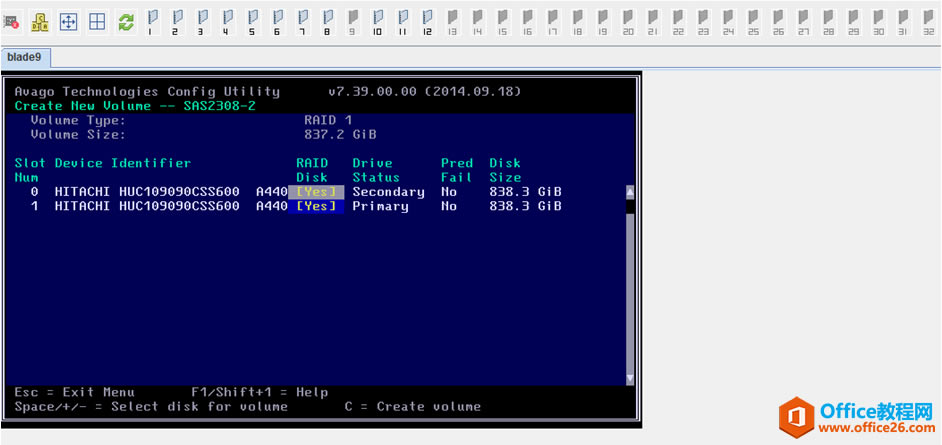
Task: Click the blade 24 flag icon
Action: (729, 22)
